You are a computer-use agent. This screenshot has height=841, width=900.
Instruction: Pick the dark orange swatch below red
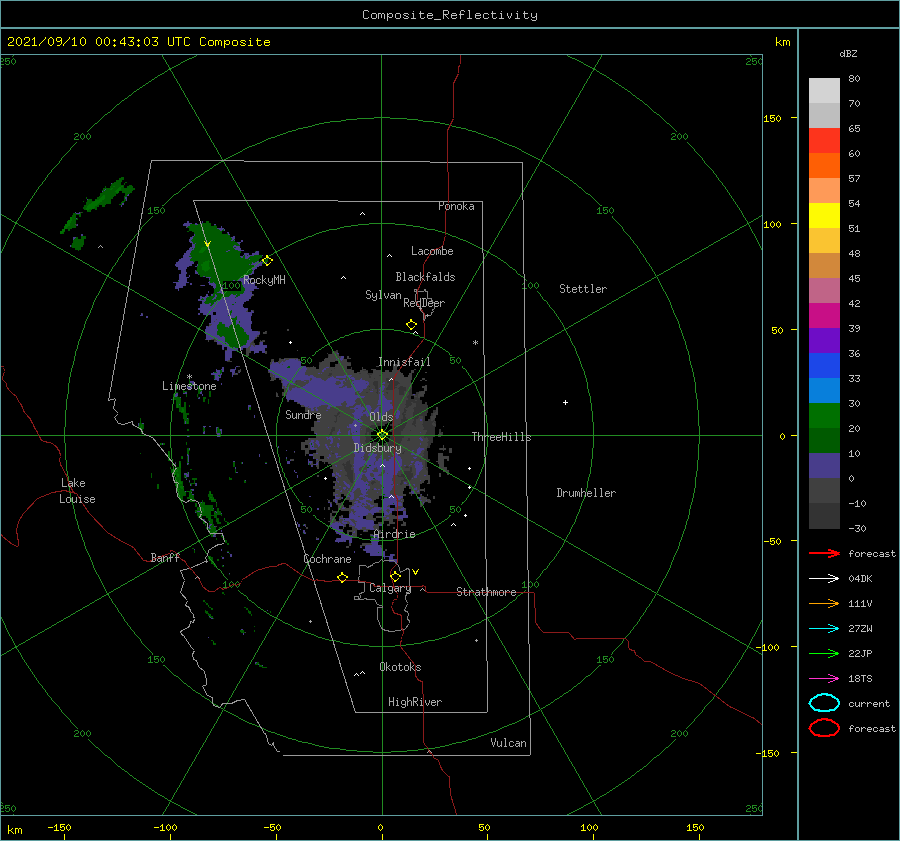(824, 165)
